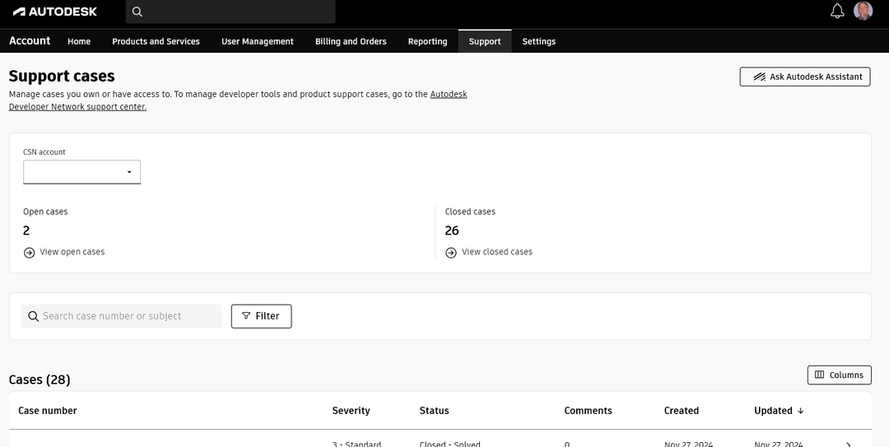
Task: Sort by Severity column header
Action: 351,411
